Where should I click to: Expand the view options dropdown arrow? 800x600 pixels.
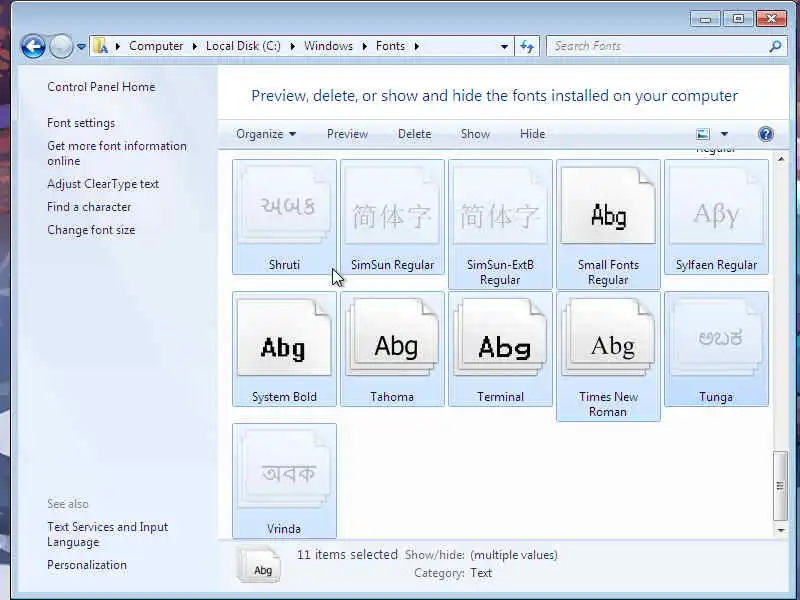(x=724, y=134)
